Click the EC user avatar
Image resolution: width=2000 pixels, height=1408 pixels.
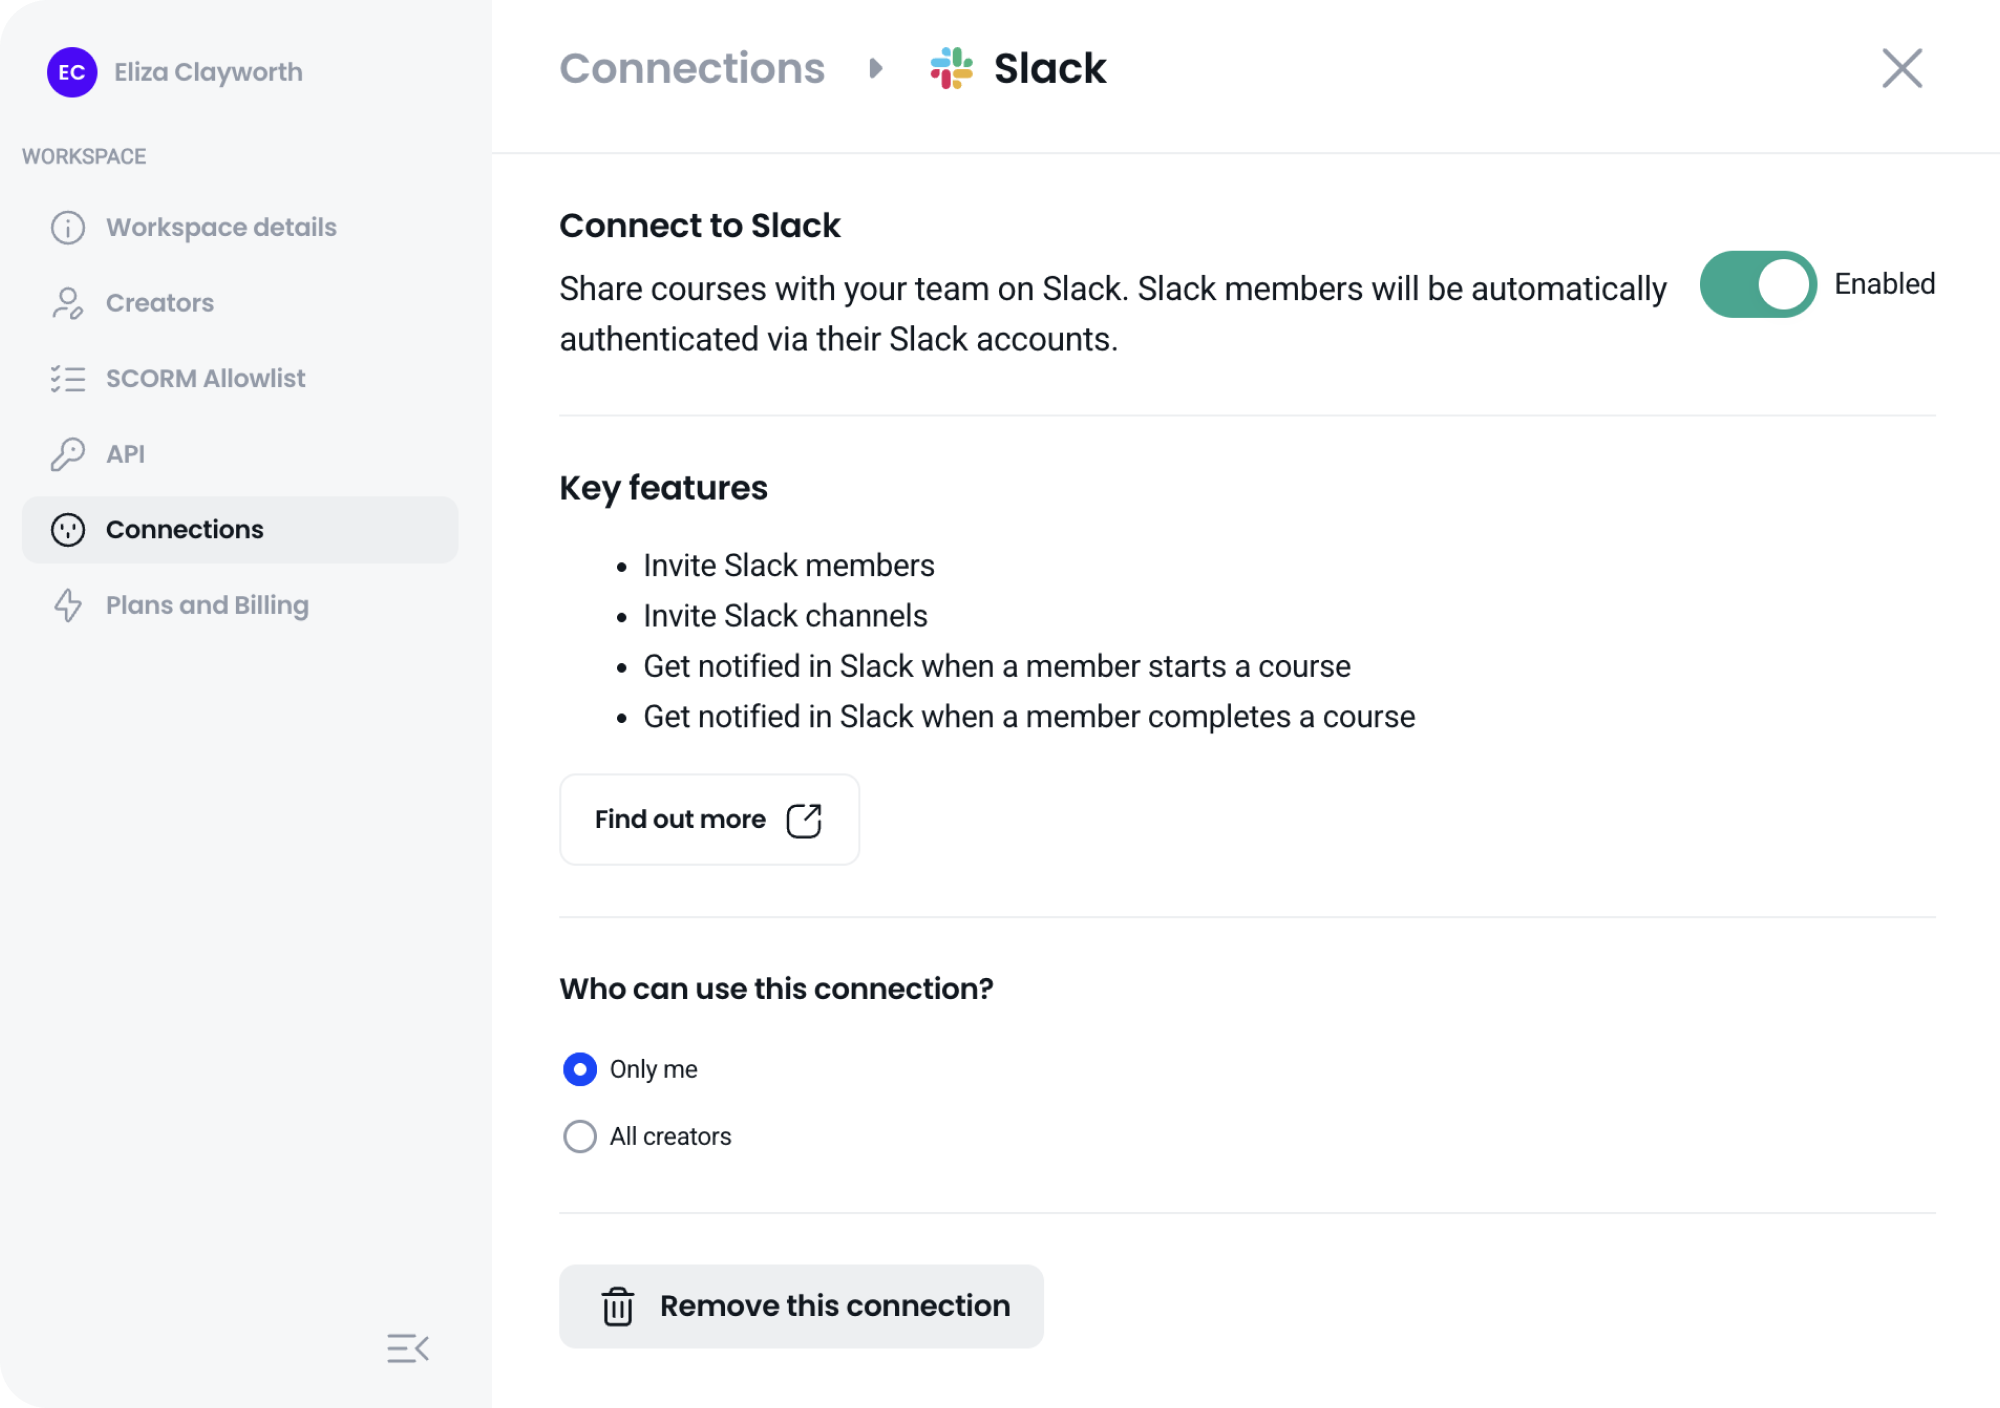click(x=72, y=72)
